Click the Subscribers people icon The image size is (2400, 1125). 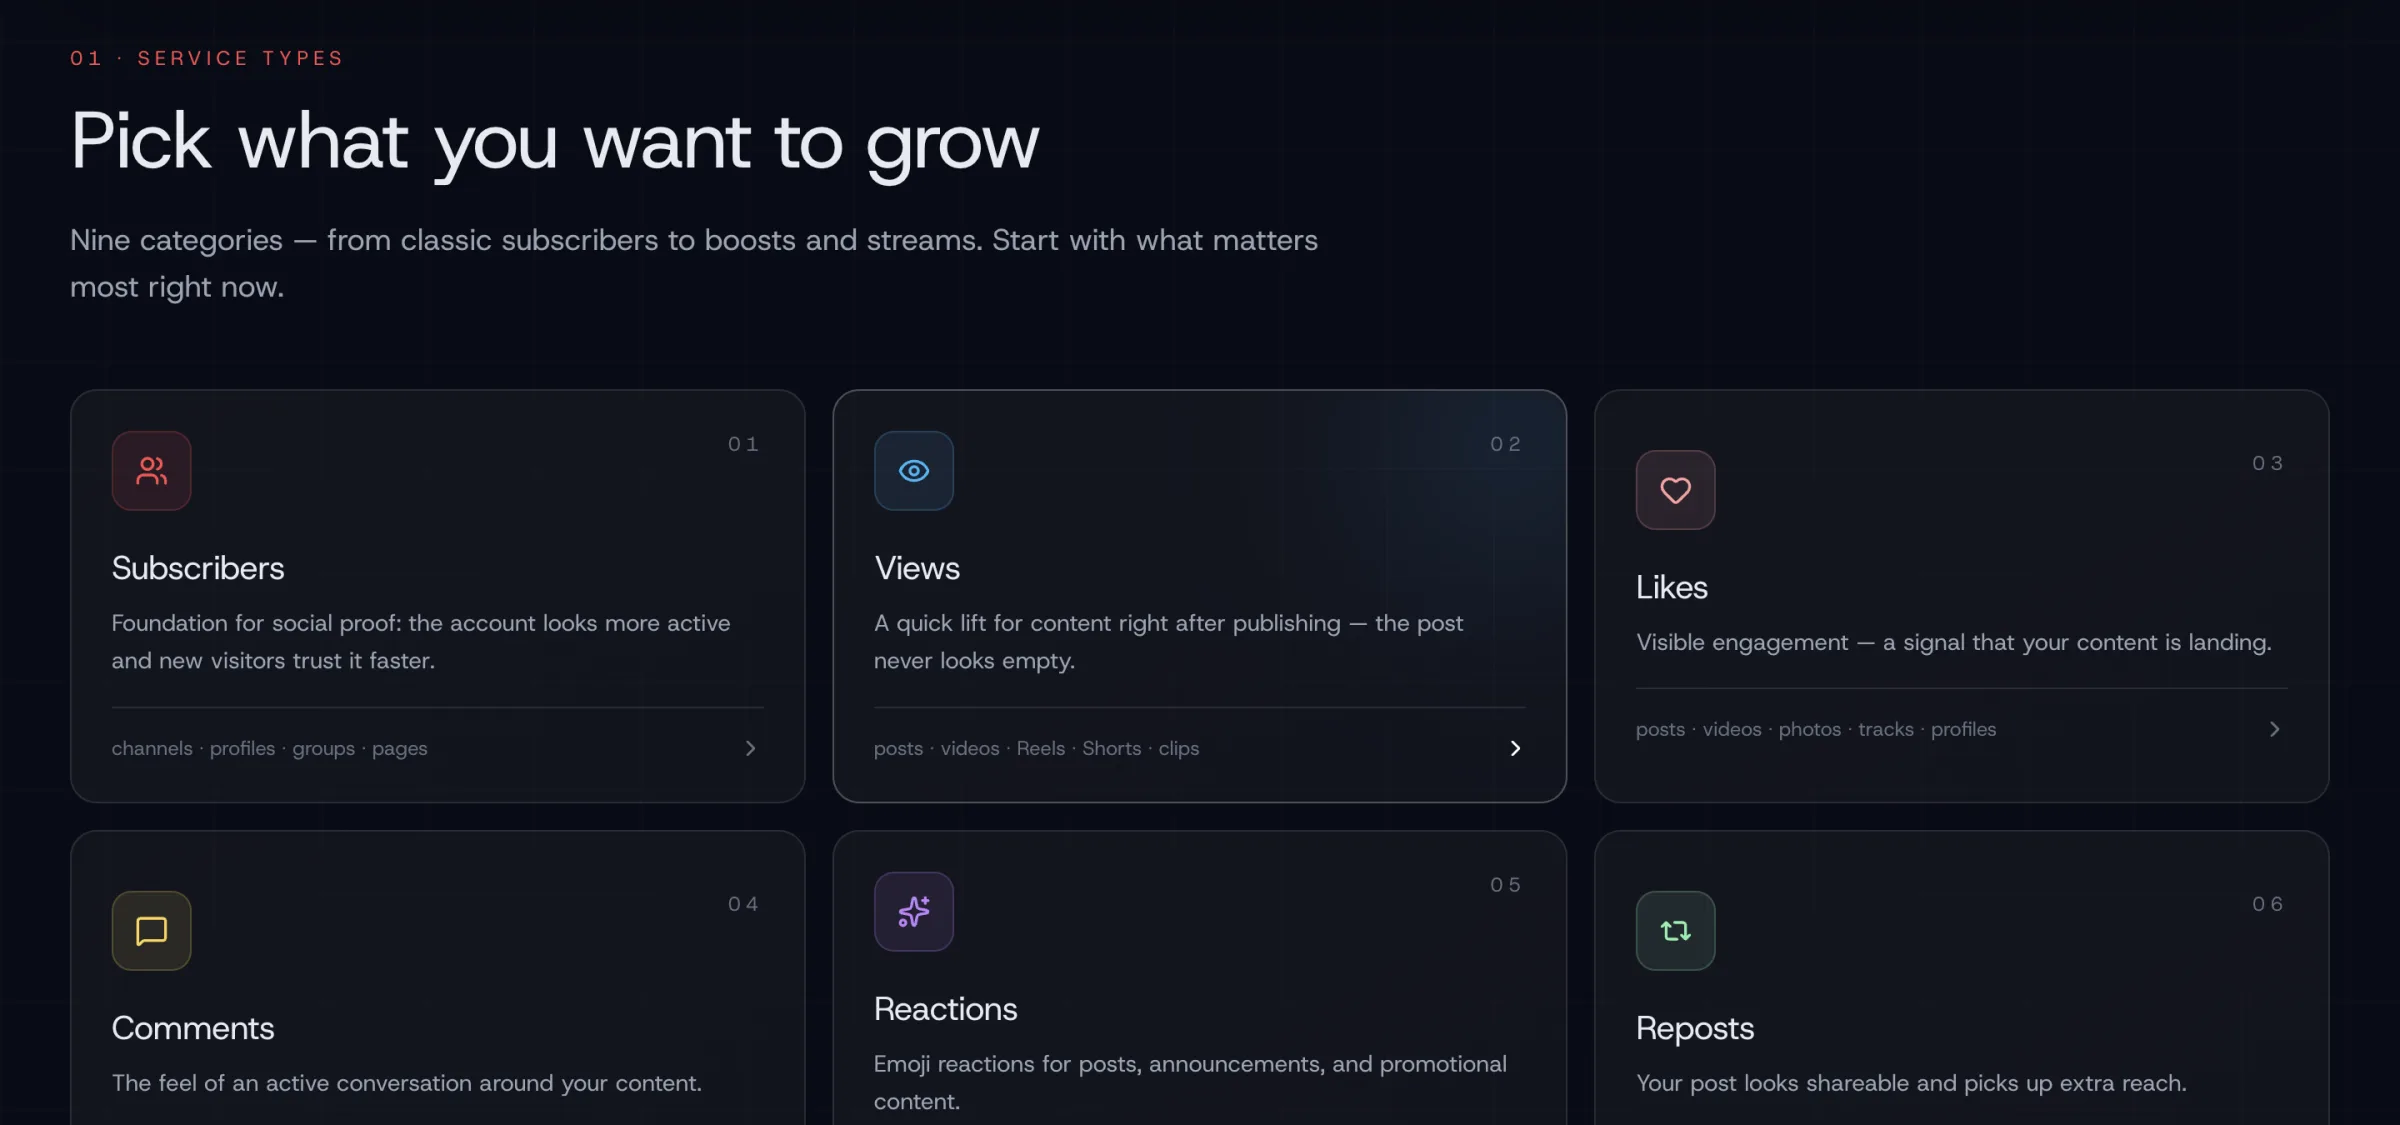(151, 470)
